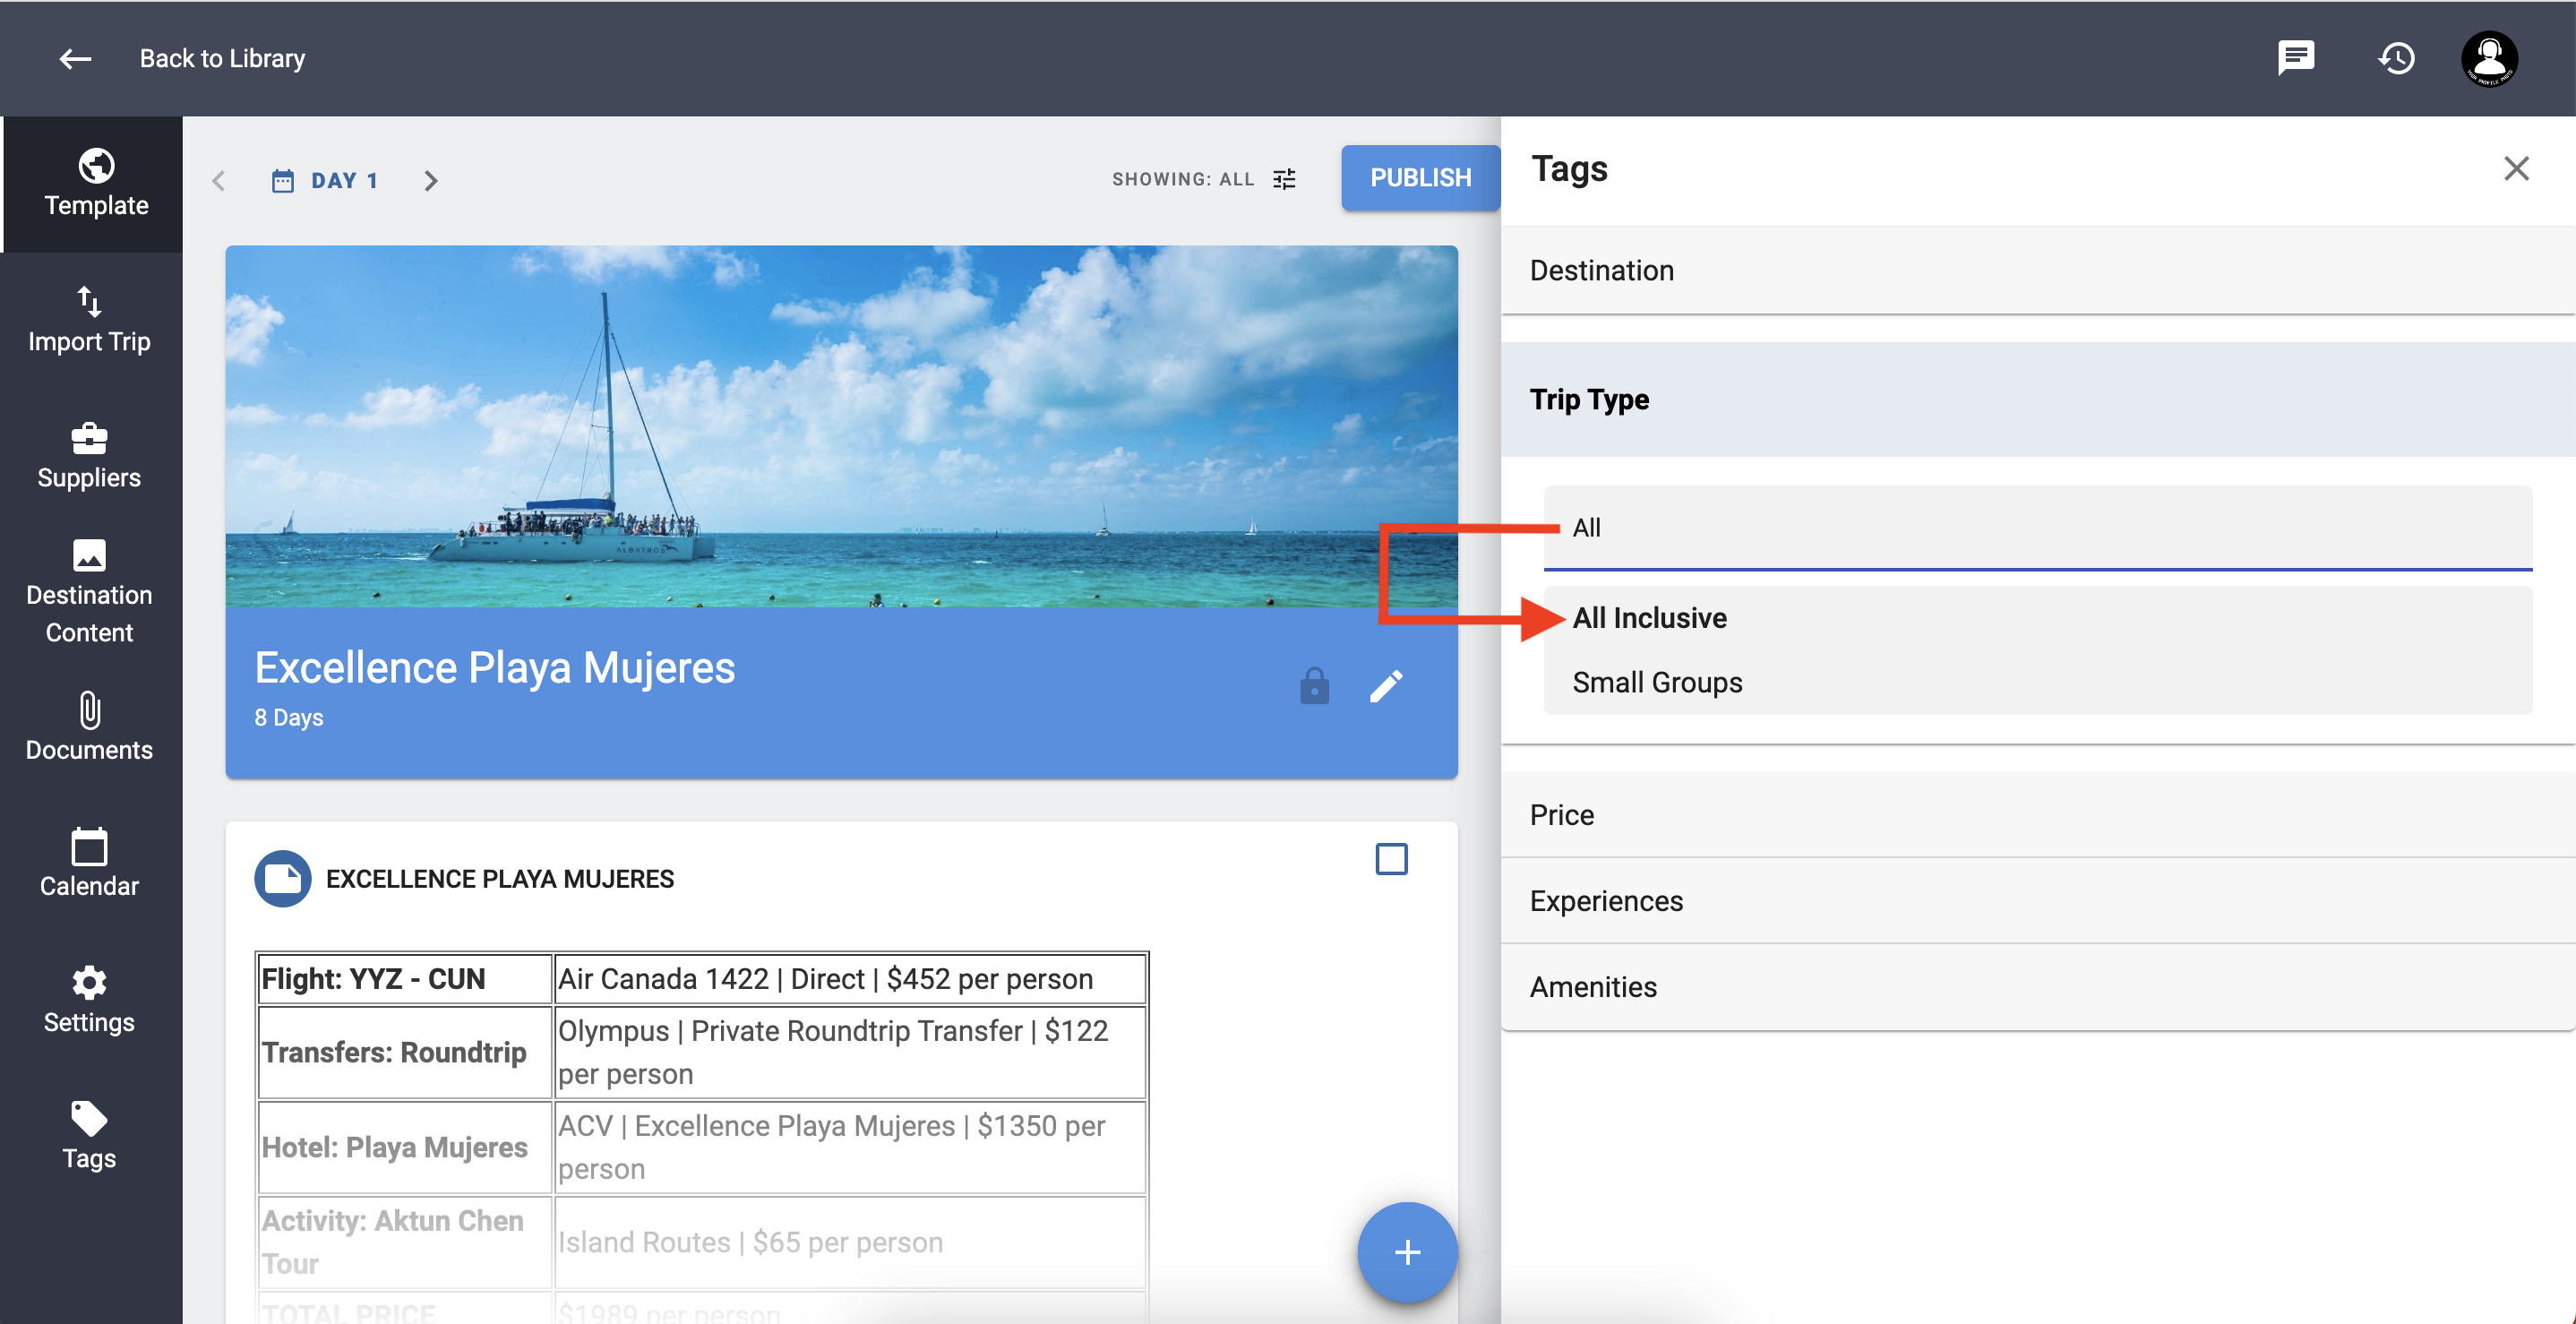This screenshot has width=2576, height=1324.
Task: Click the Air Canada 1422 flight details cell
Action: 850,978
